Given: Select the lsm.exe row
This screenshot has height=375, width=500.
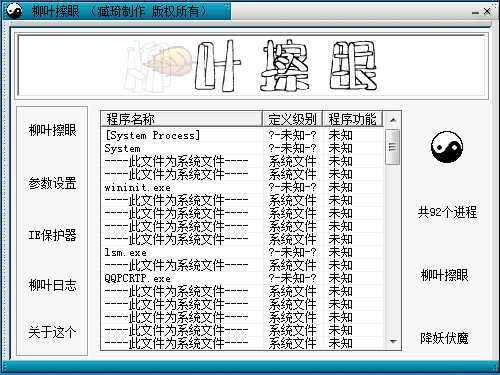Looking at the screenshot, I should coord(242,252).
